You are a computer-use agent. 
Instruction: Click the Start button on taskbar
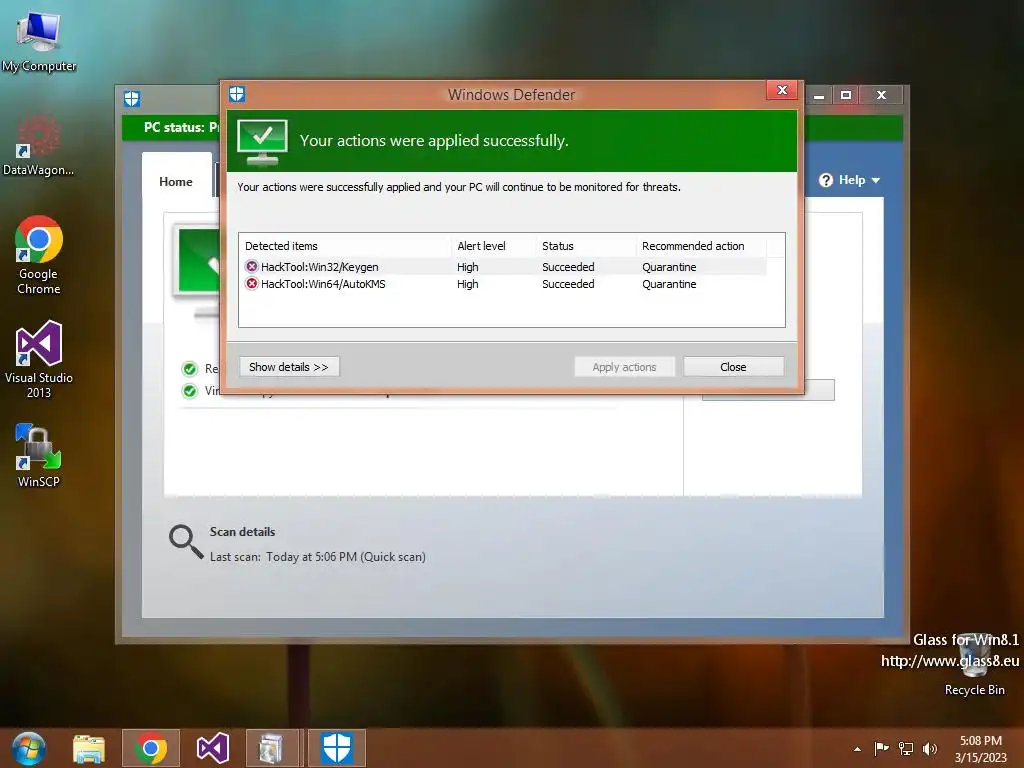coord(28,748)
